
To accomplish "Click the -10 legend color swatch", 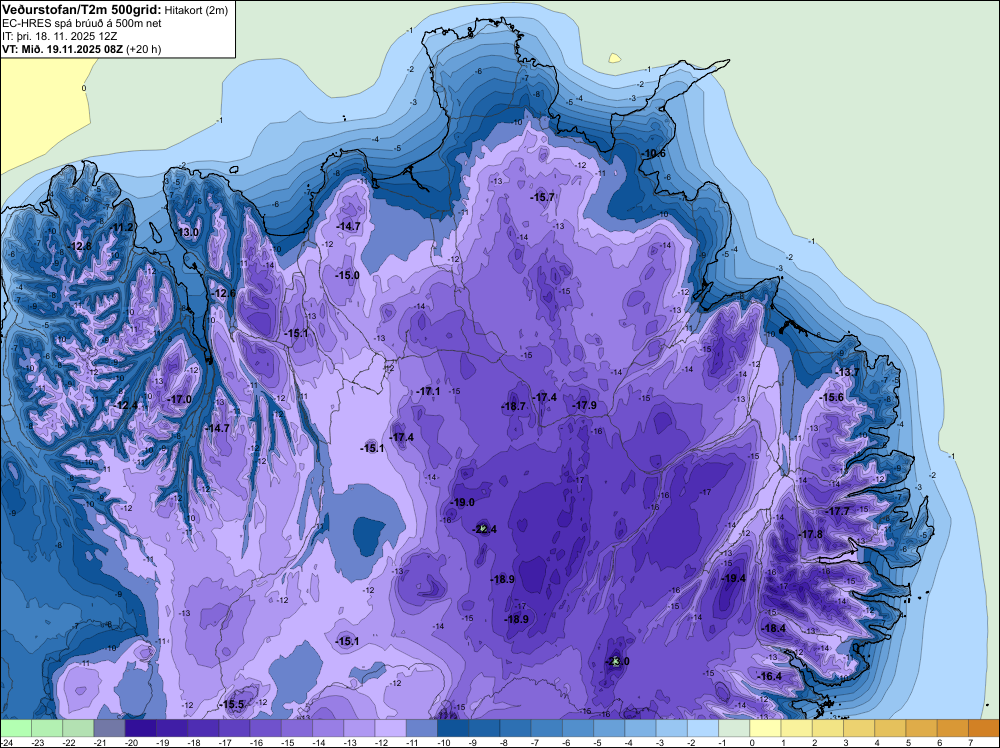I will 453,728.
